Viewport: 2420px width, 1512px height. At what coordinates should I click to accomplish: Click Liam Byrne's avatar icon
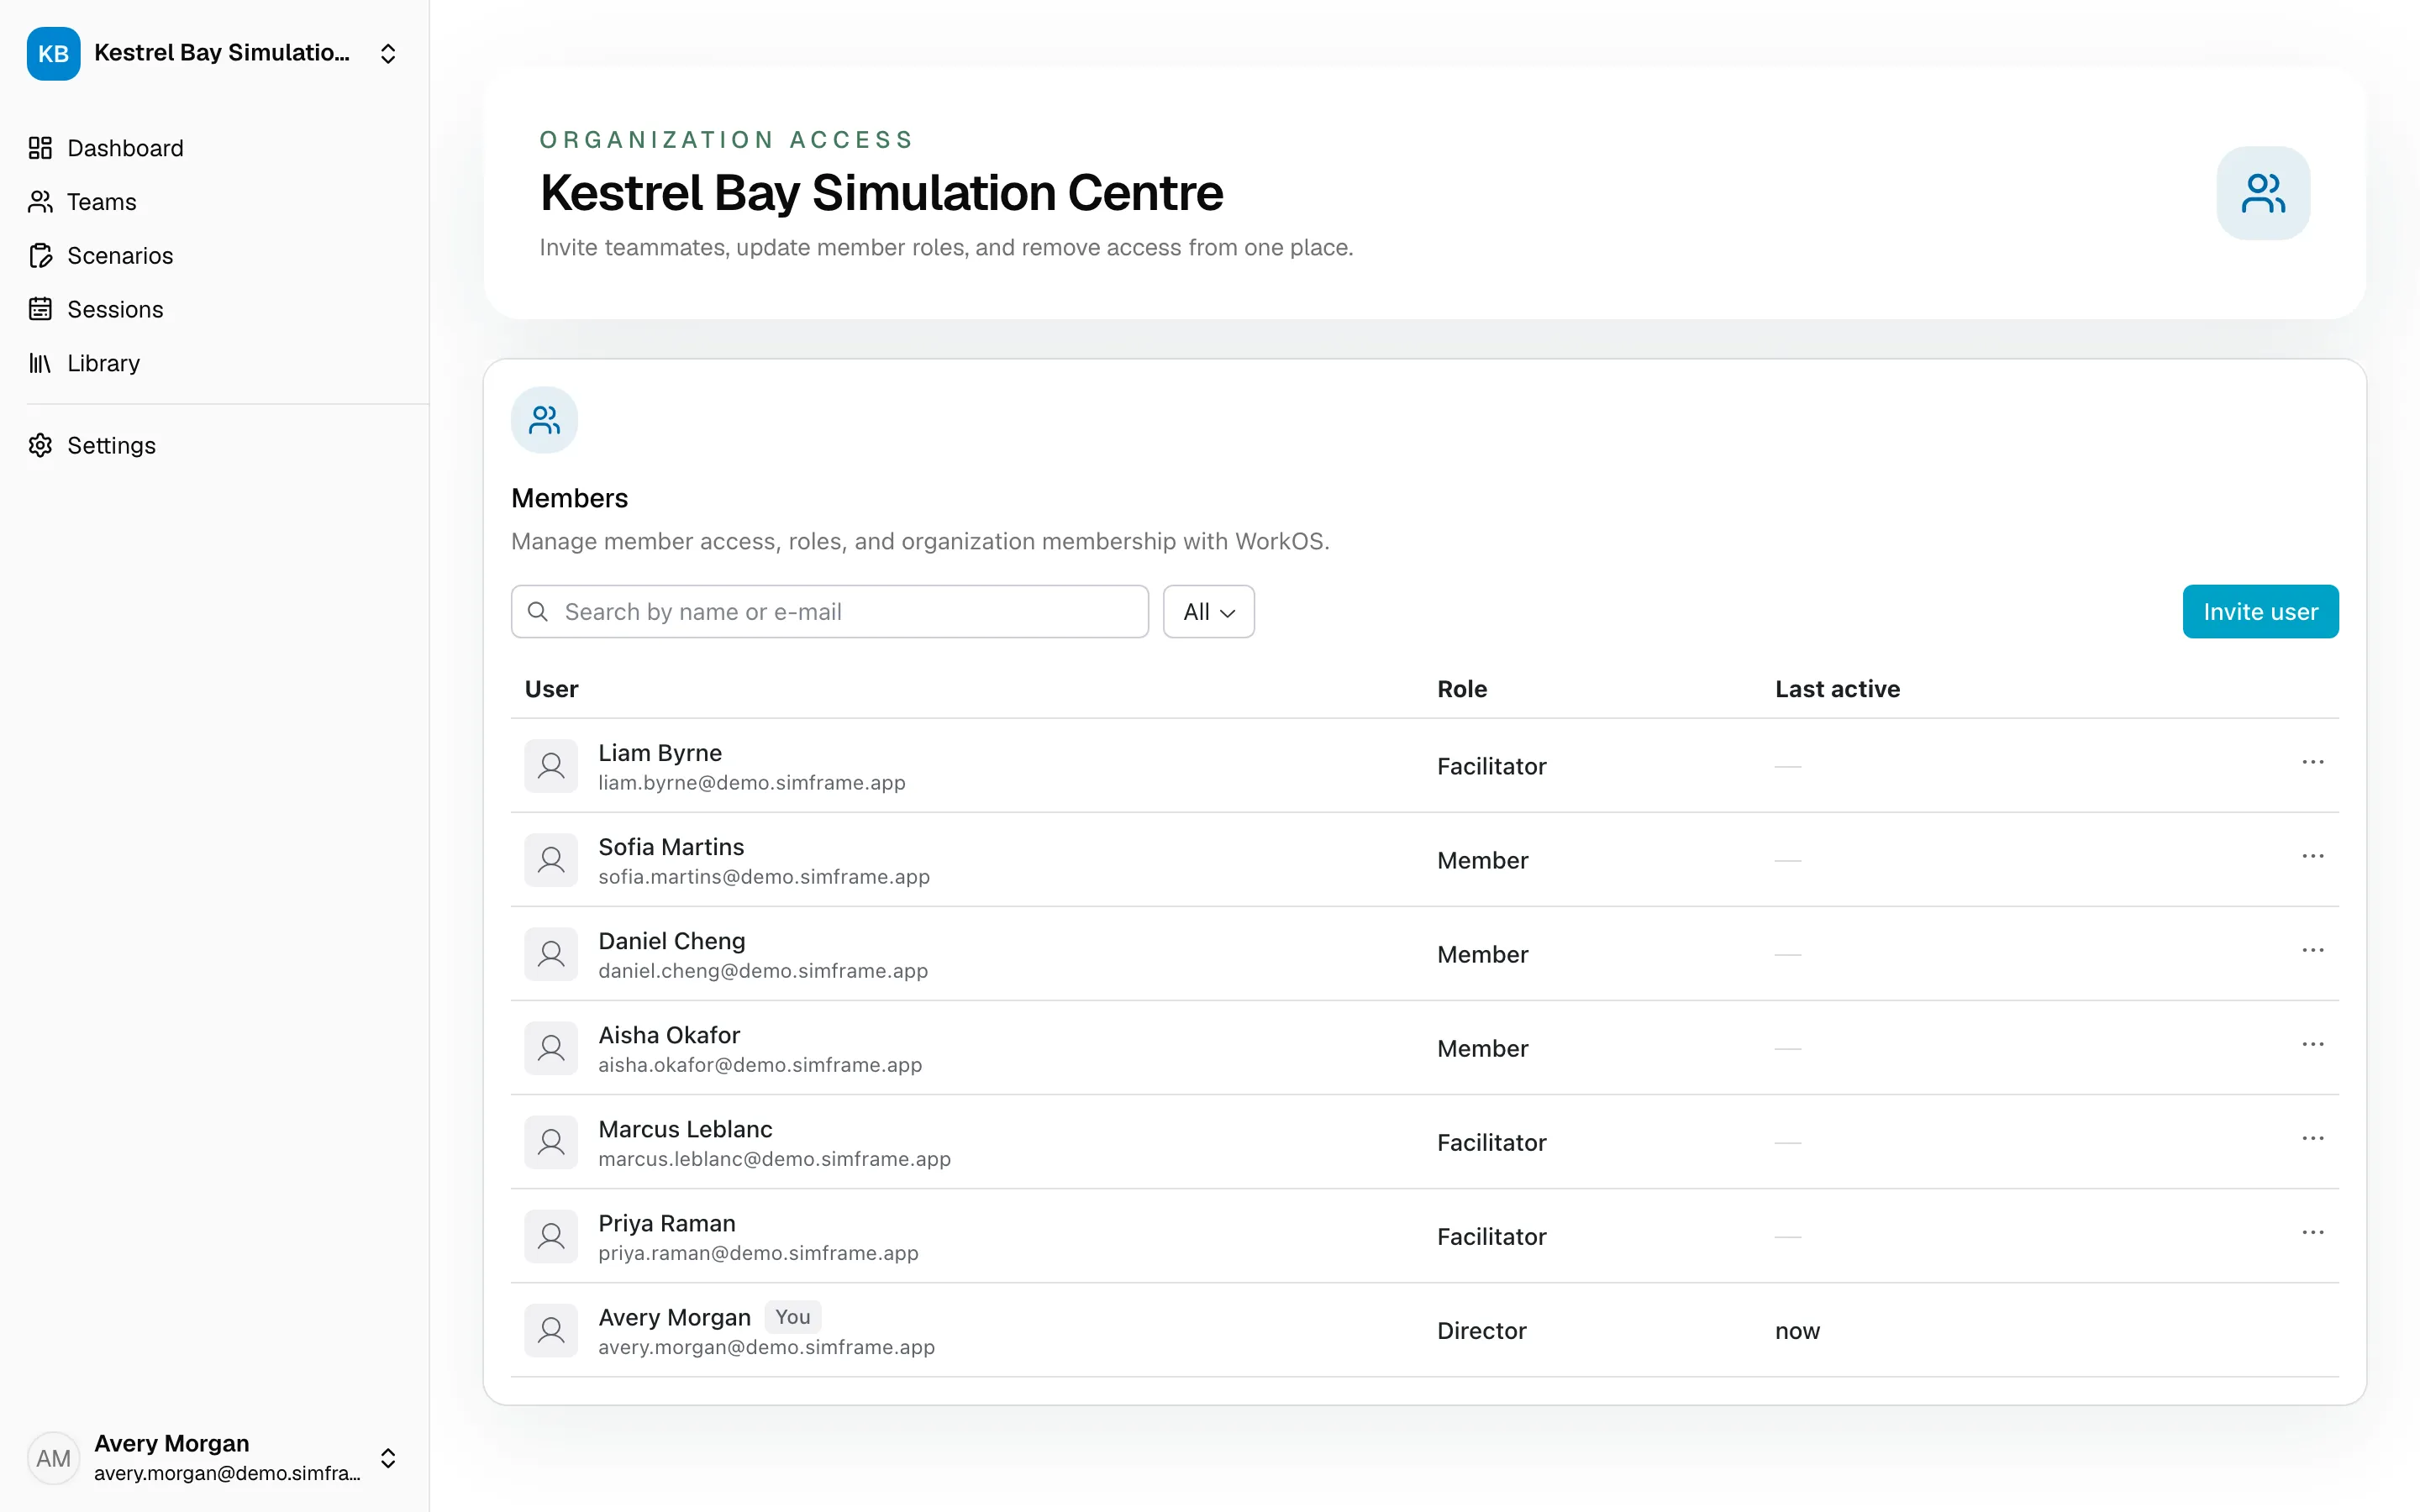pos(551,766)
